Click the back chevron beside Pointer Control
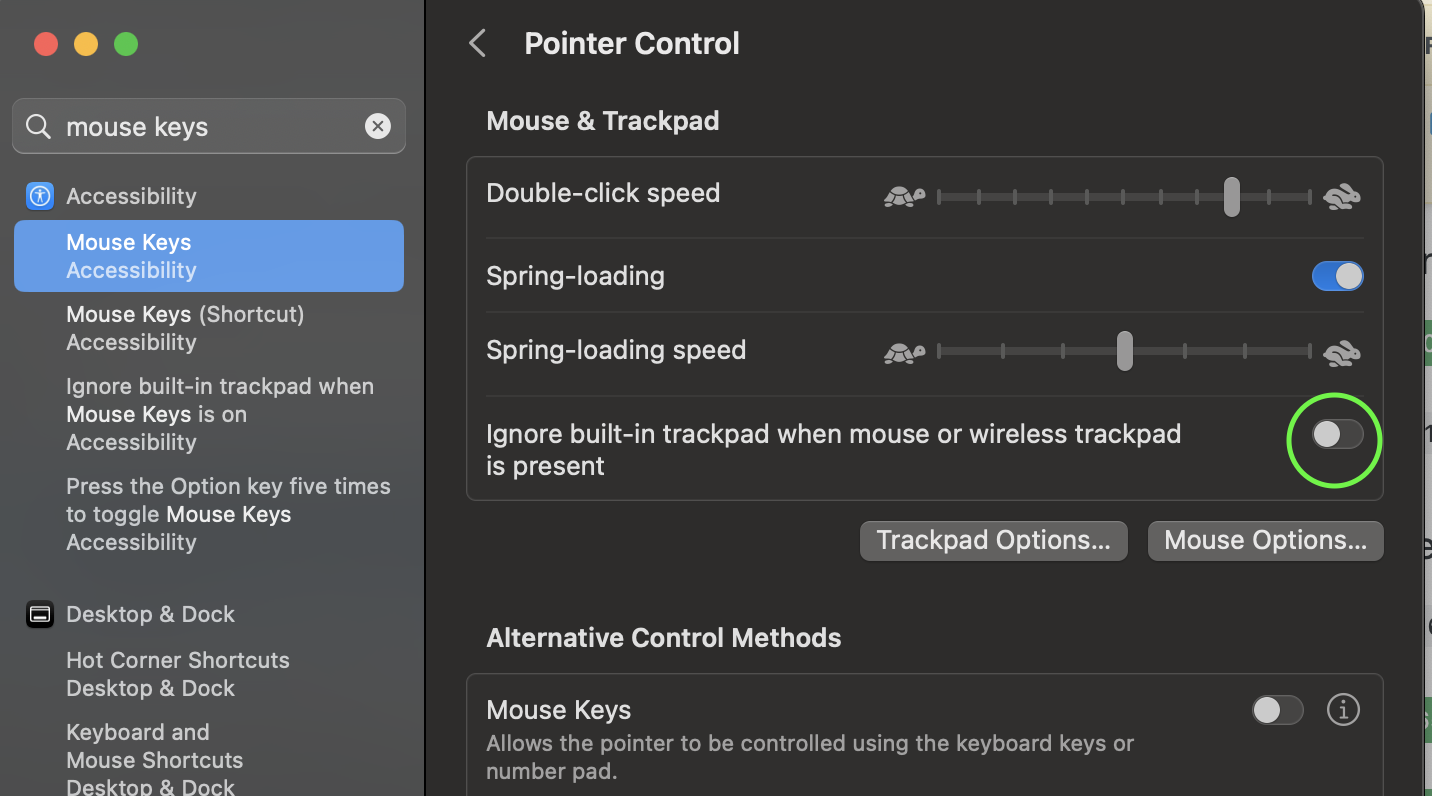Image resolution: width=1432 pixels, height=796 pixels. pos(478,43)
